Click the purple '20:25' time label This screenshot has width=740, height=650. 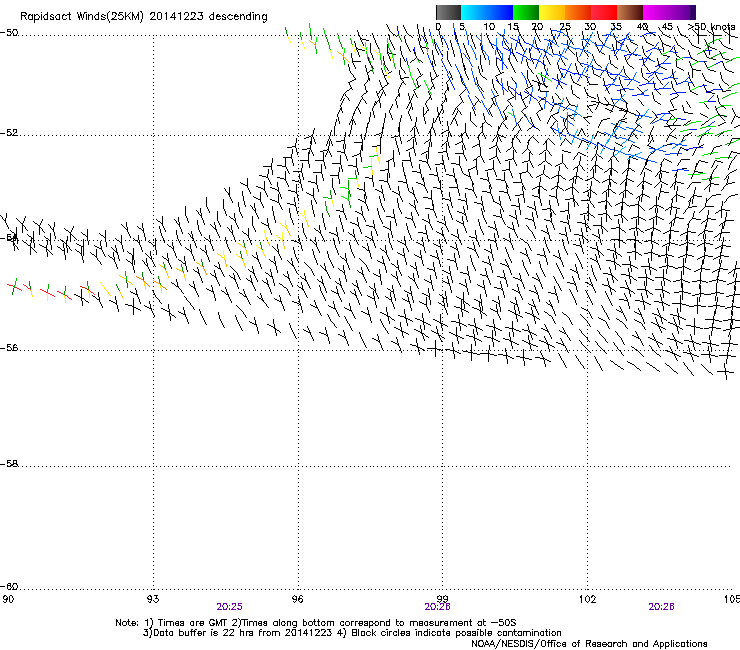tap(229, 607)
